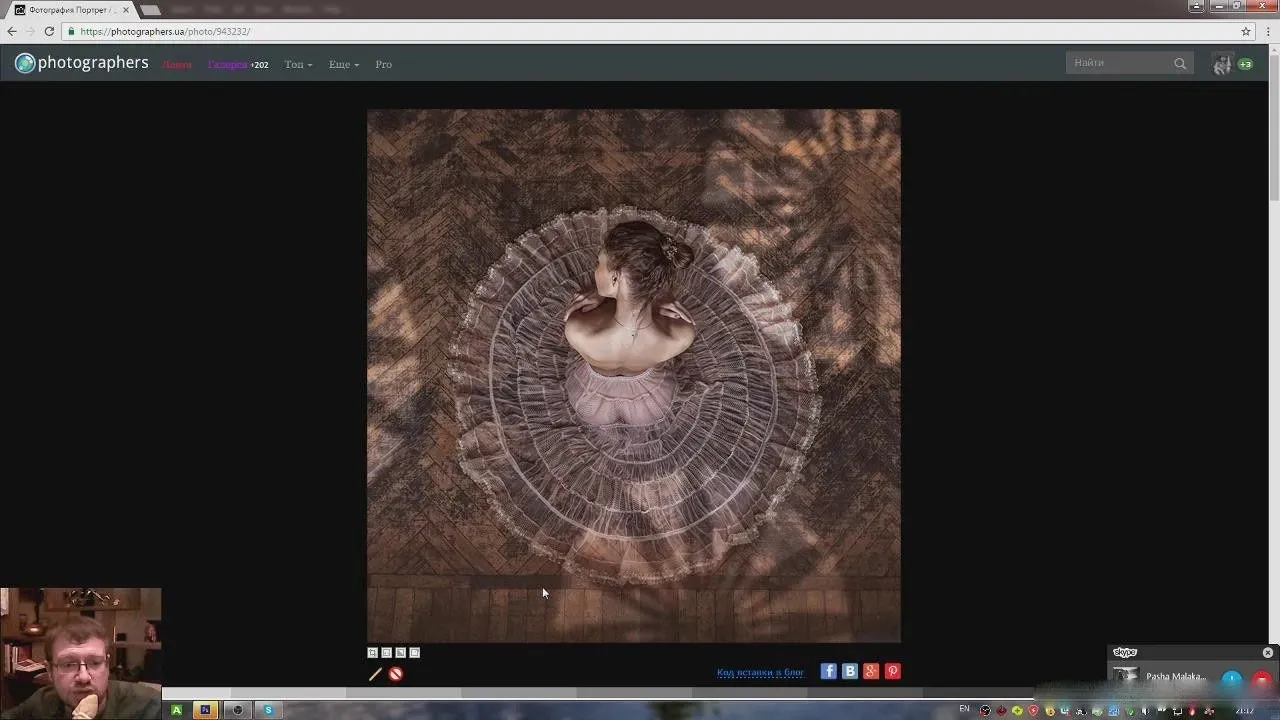Share photo on VK
The image size is (1280, 720).
[x=850, y=671]
